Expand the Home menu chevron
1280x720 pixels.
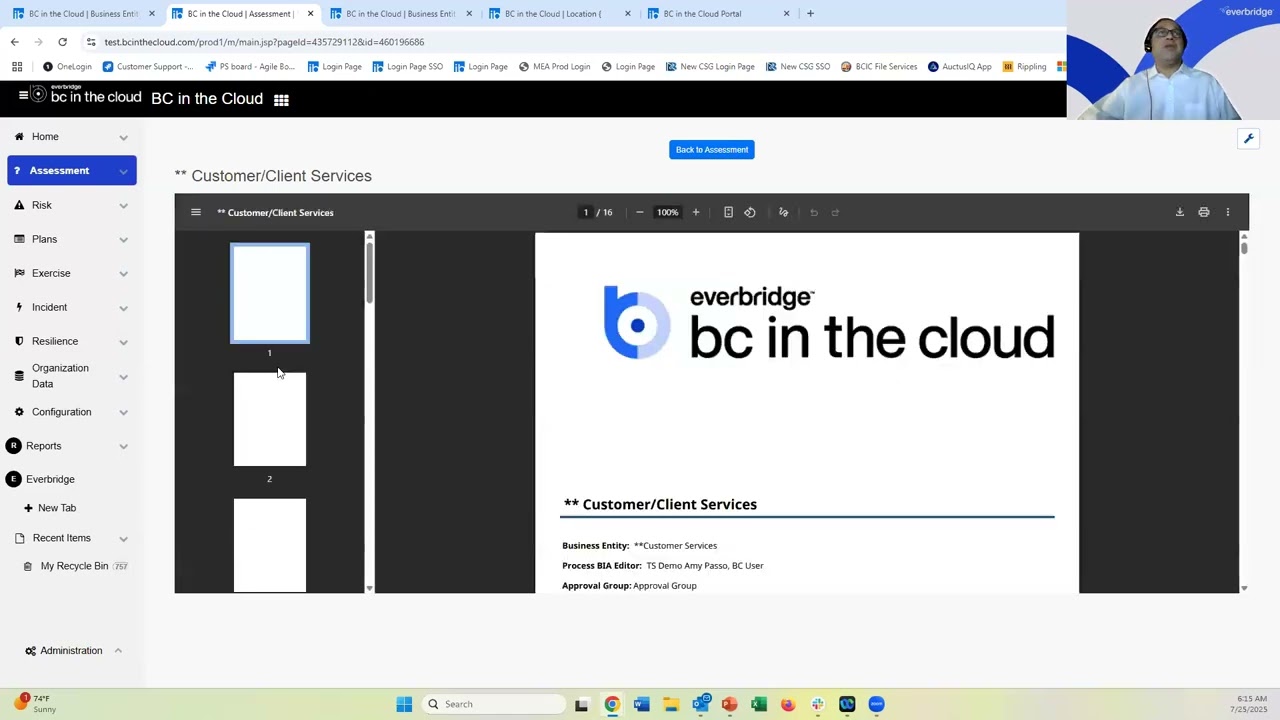click(123, 137)
